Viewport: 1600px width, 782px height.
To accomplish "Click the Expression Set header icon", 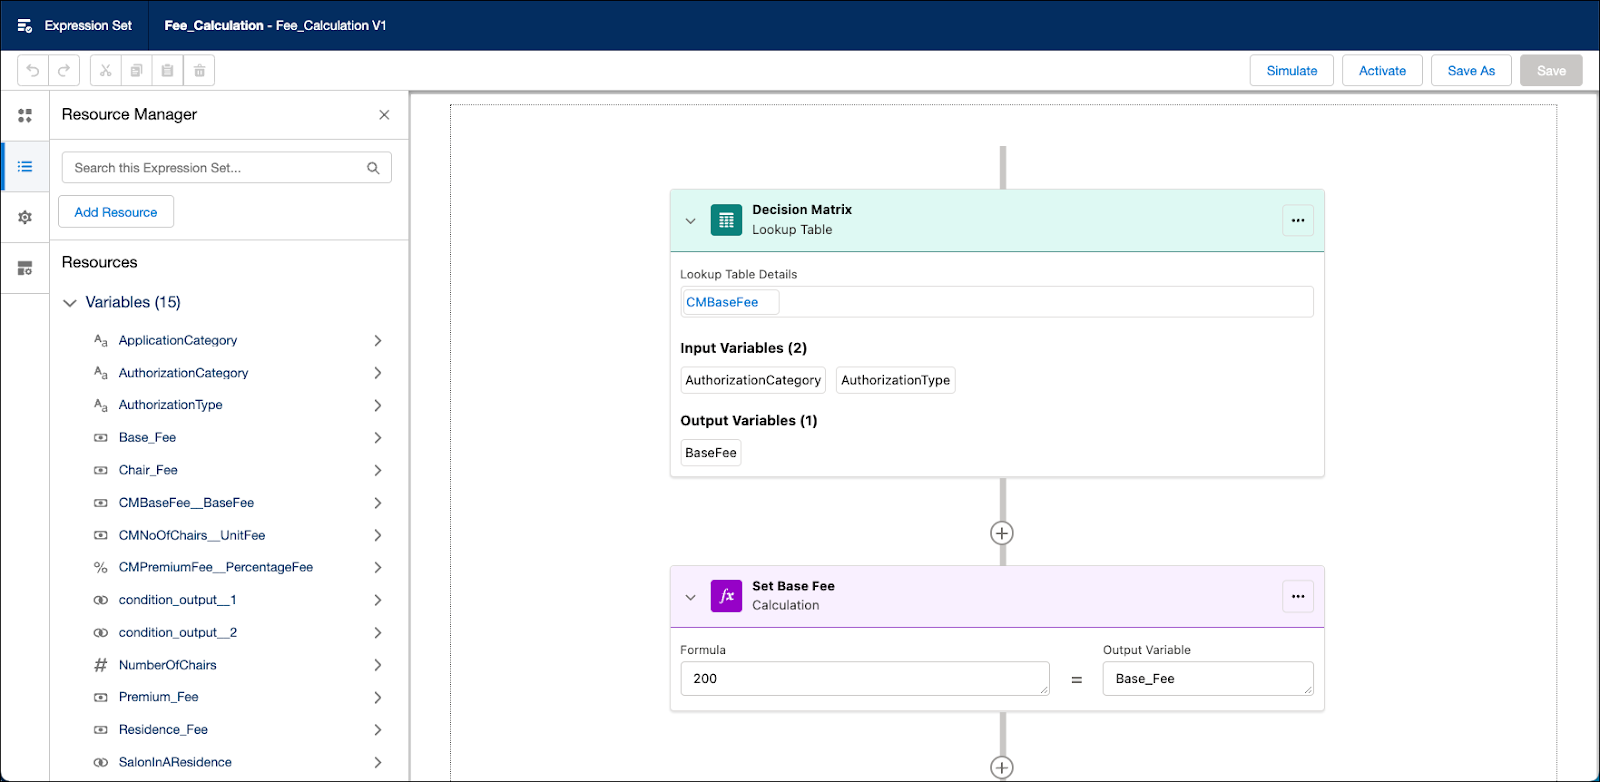I will 25,26.
